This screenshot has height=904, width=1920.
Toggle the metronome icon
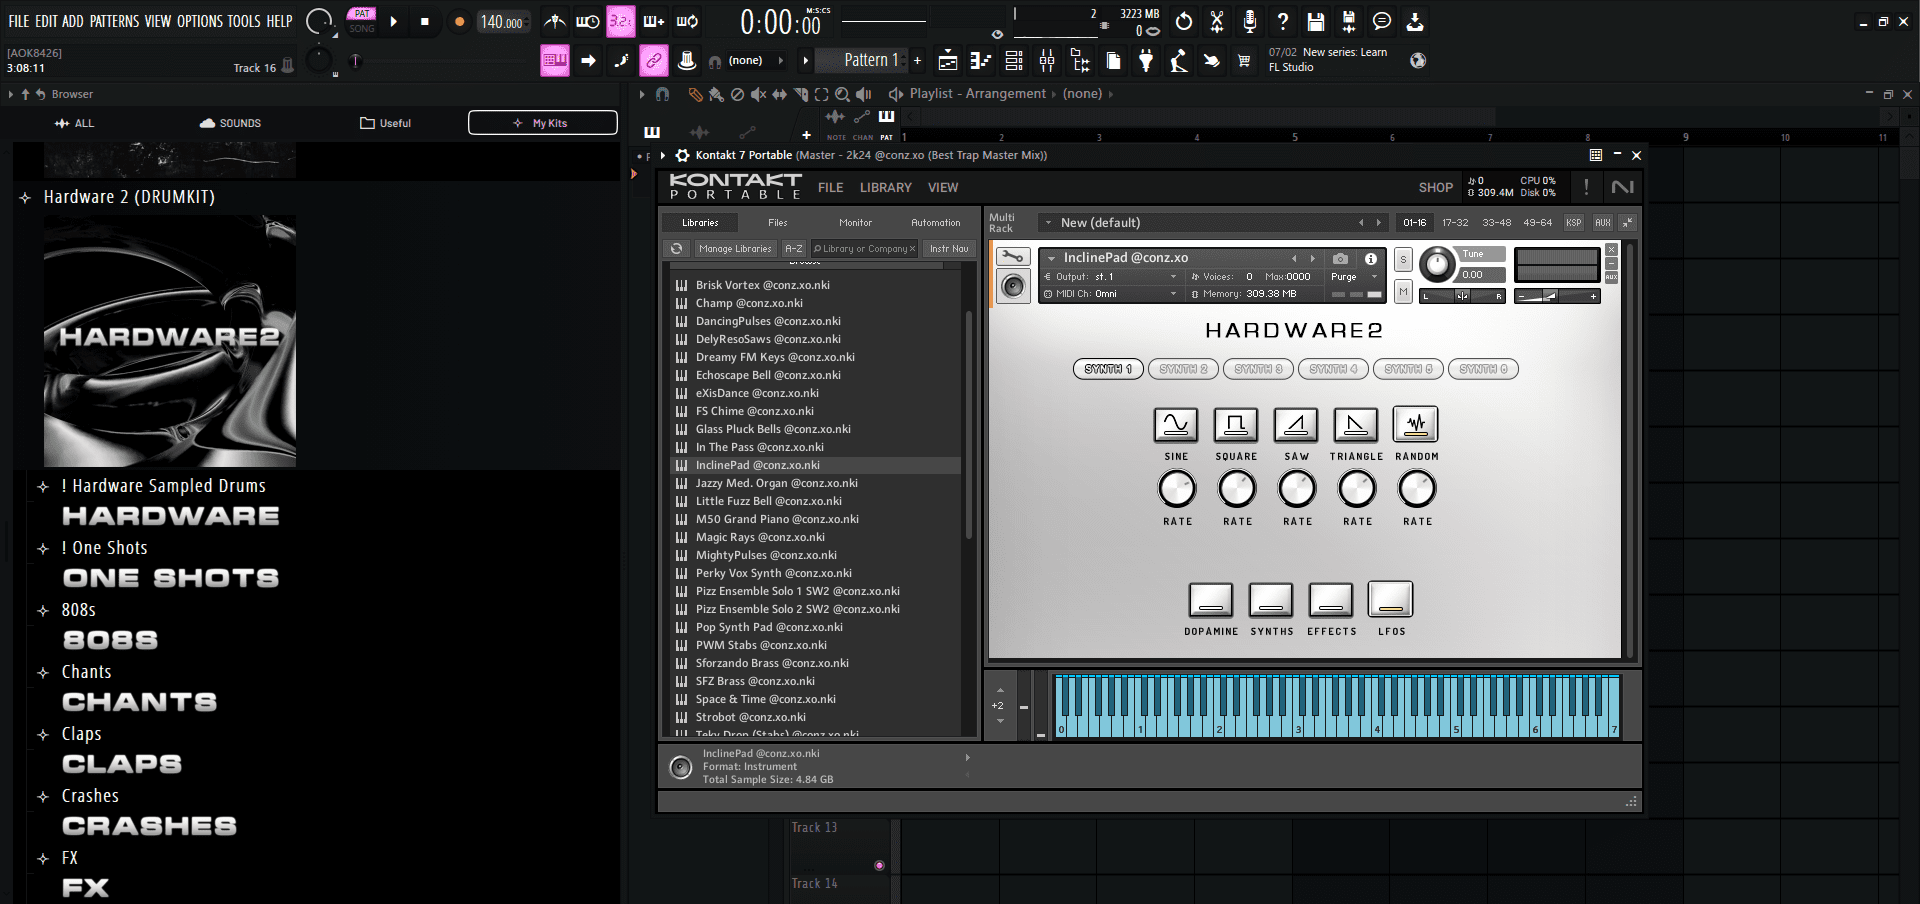tap(555, 21)
